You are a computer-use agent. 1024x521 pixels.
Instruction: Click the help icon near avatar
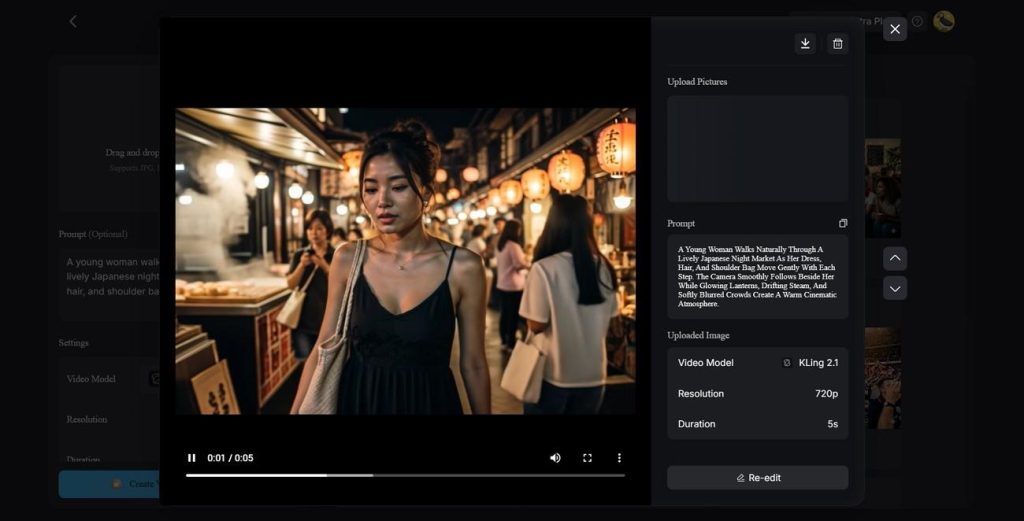click(918, 22)
